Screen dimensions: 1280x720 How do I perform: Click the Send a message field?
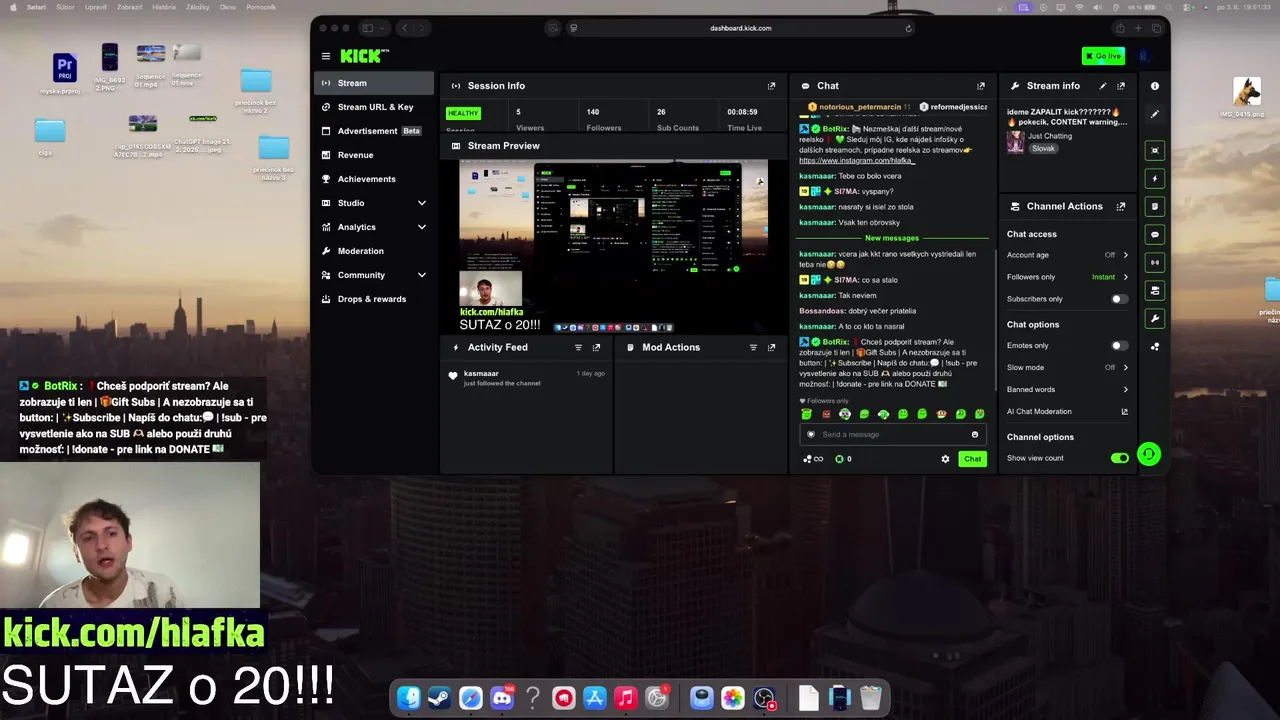click(893, 435)
